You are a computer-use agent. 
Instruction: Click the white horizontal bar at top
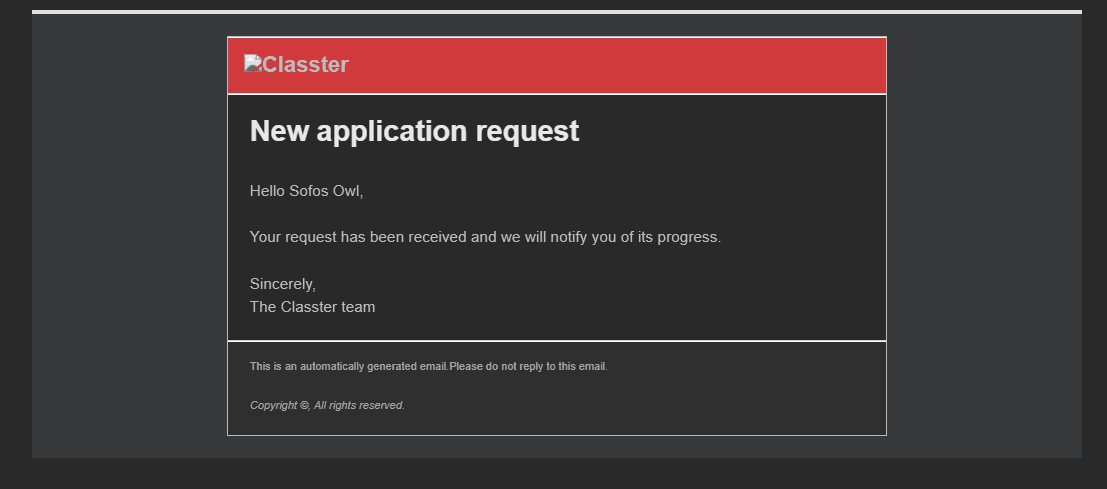point(556,12)
